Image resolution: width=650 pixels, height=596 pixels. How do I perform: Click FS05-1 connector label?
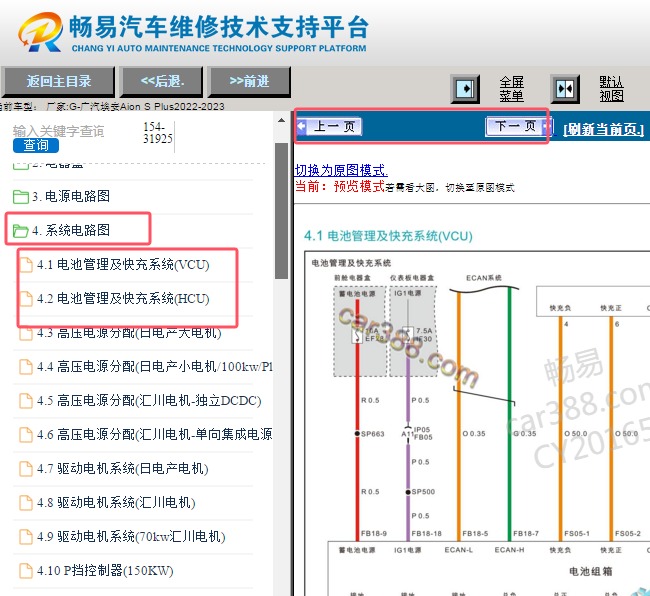tap(577, 533)
